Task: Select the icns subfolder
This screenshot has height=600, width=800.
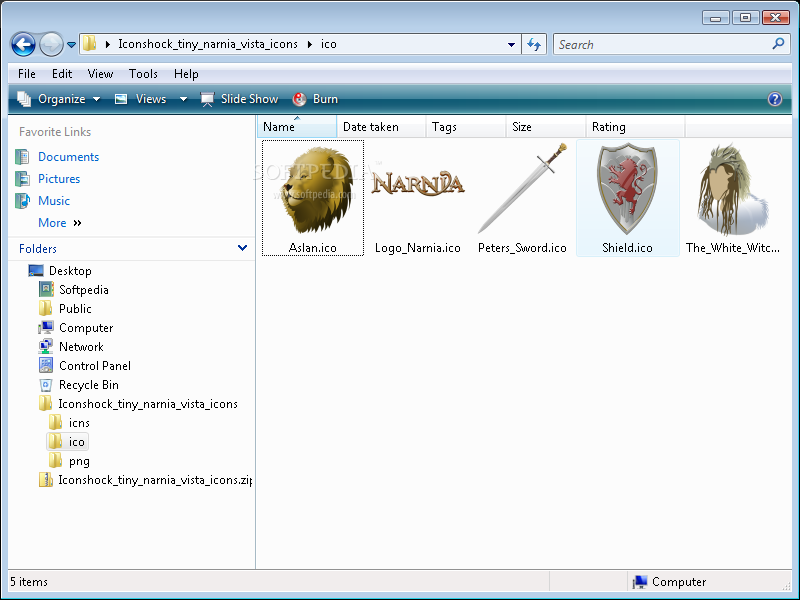Action: (79, 423)
